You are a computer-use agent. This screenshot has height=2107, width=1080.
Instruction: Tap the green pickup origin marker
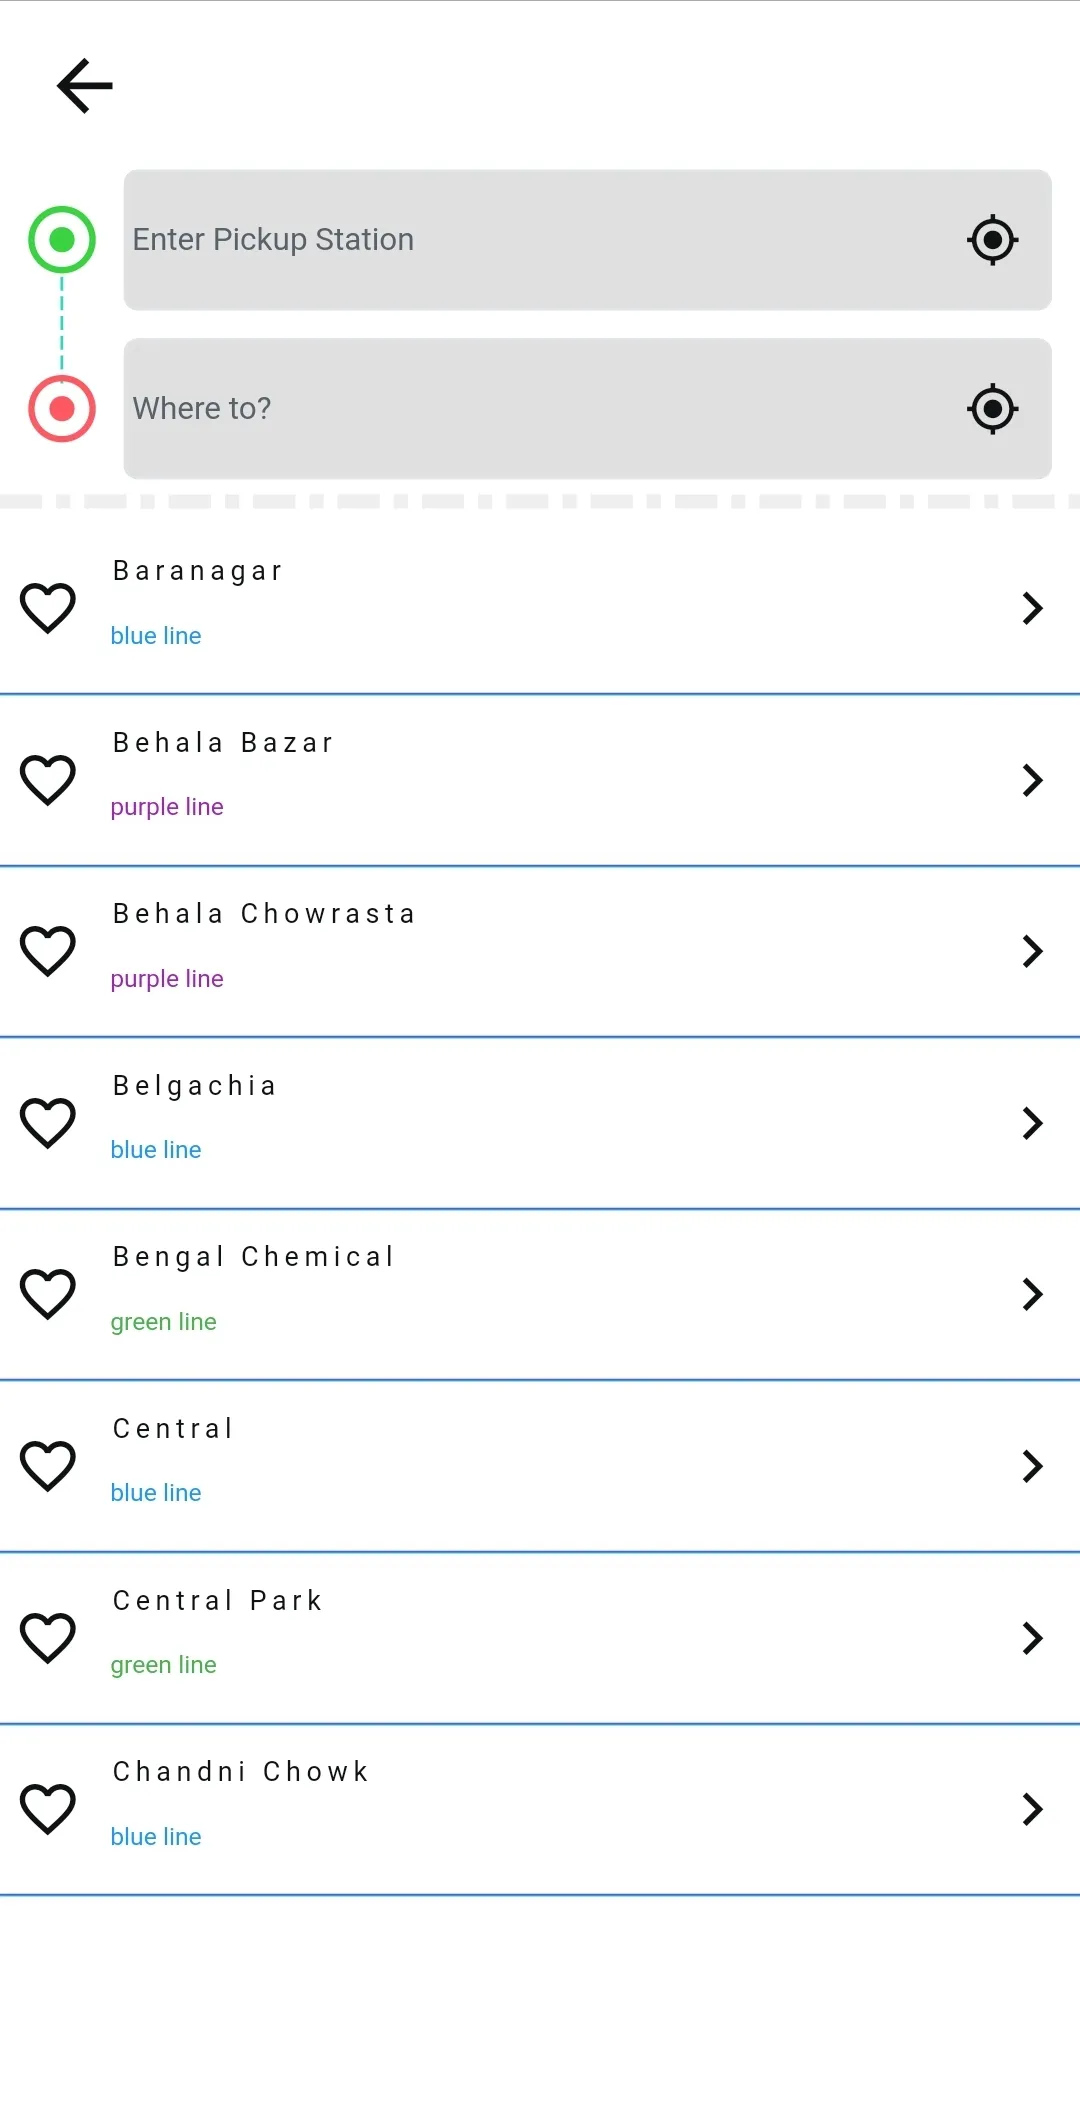pyautogui.click(x=62, y=240)
